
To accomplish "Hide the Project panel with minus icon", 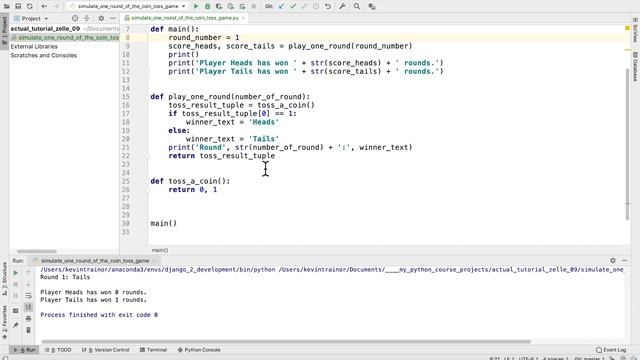I will pos(113,18).
